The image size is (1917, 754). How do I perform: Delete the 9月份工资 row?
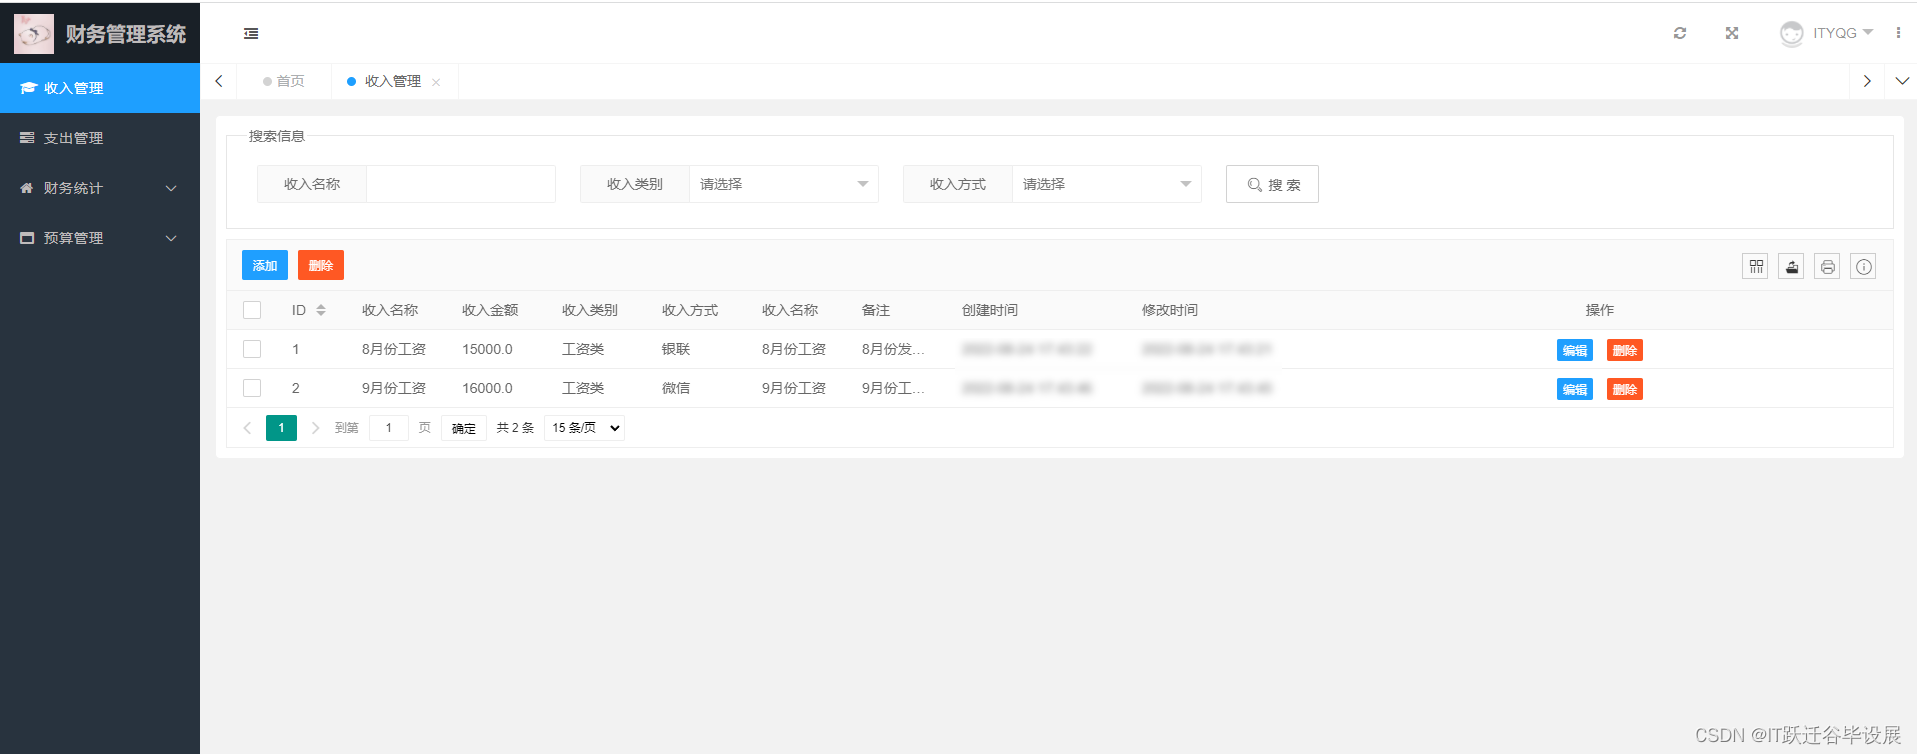tap(1625, 389)
